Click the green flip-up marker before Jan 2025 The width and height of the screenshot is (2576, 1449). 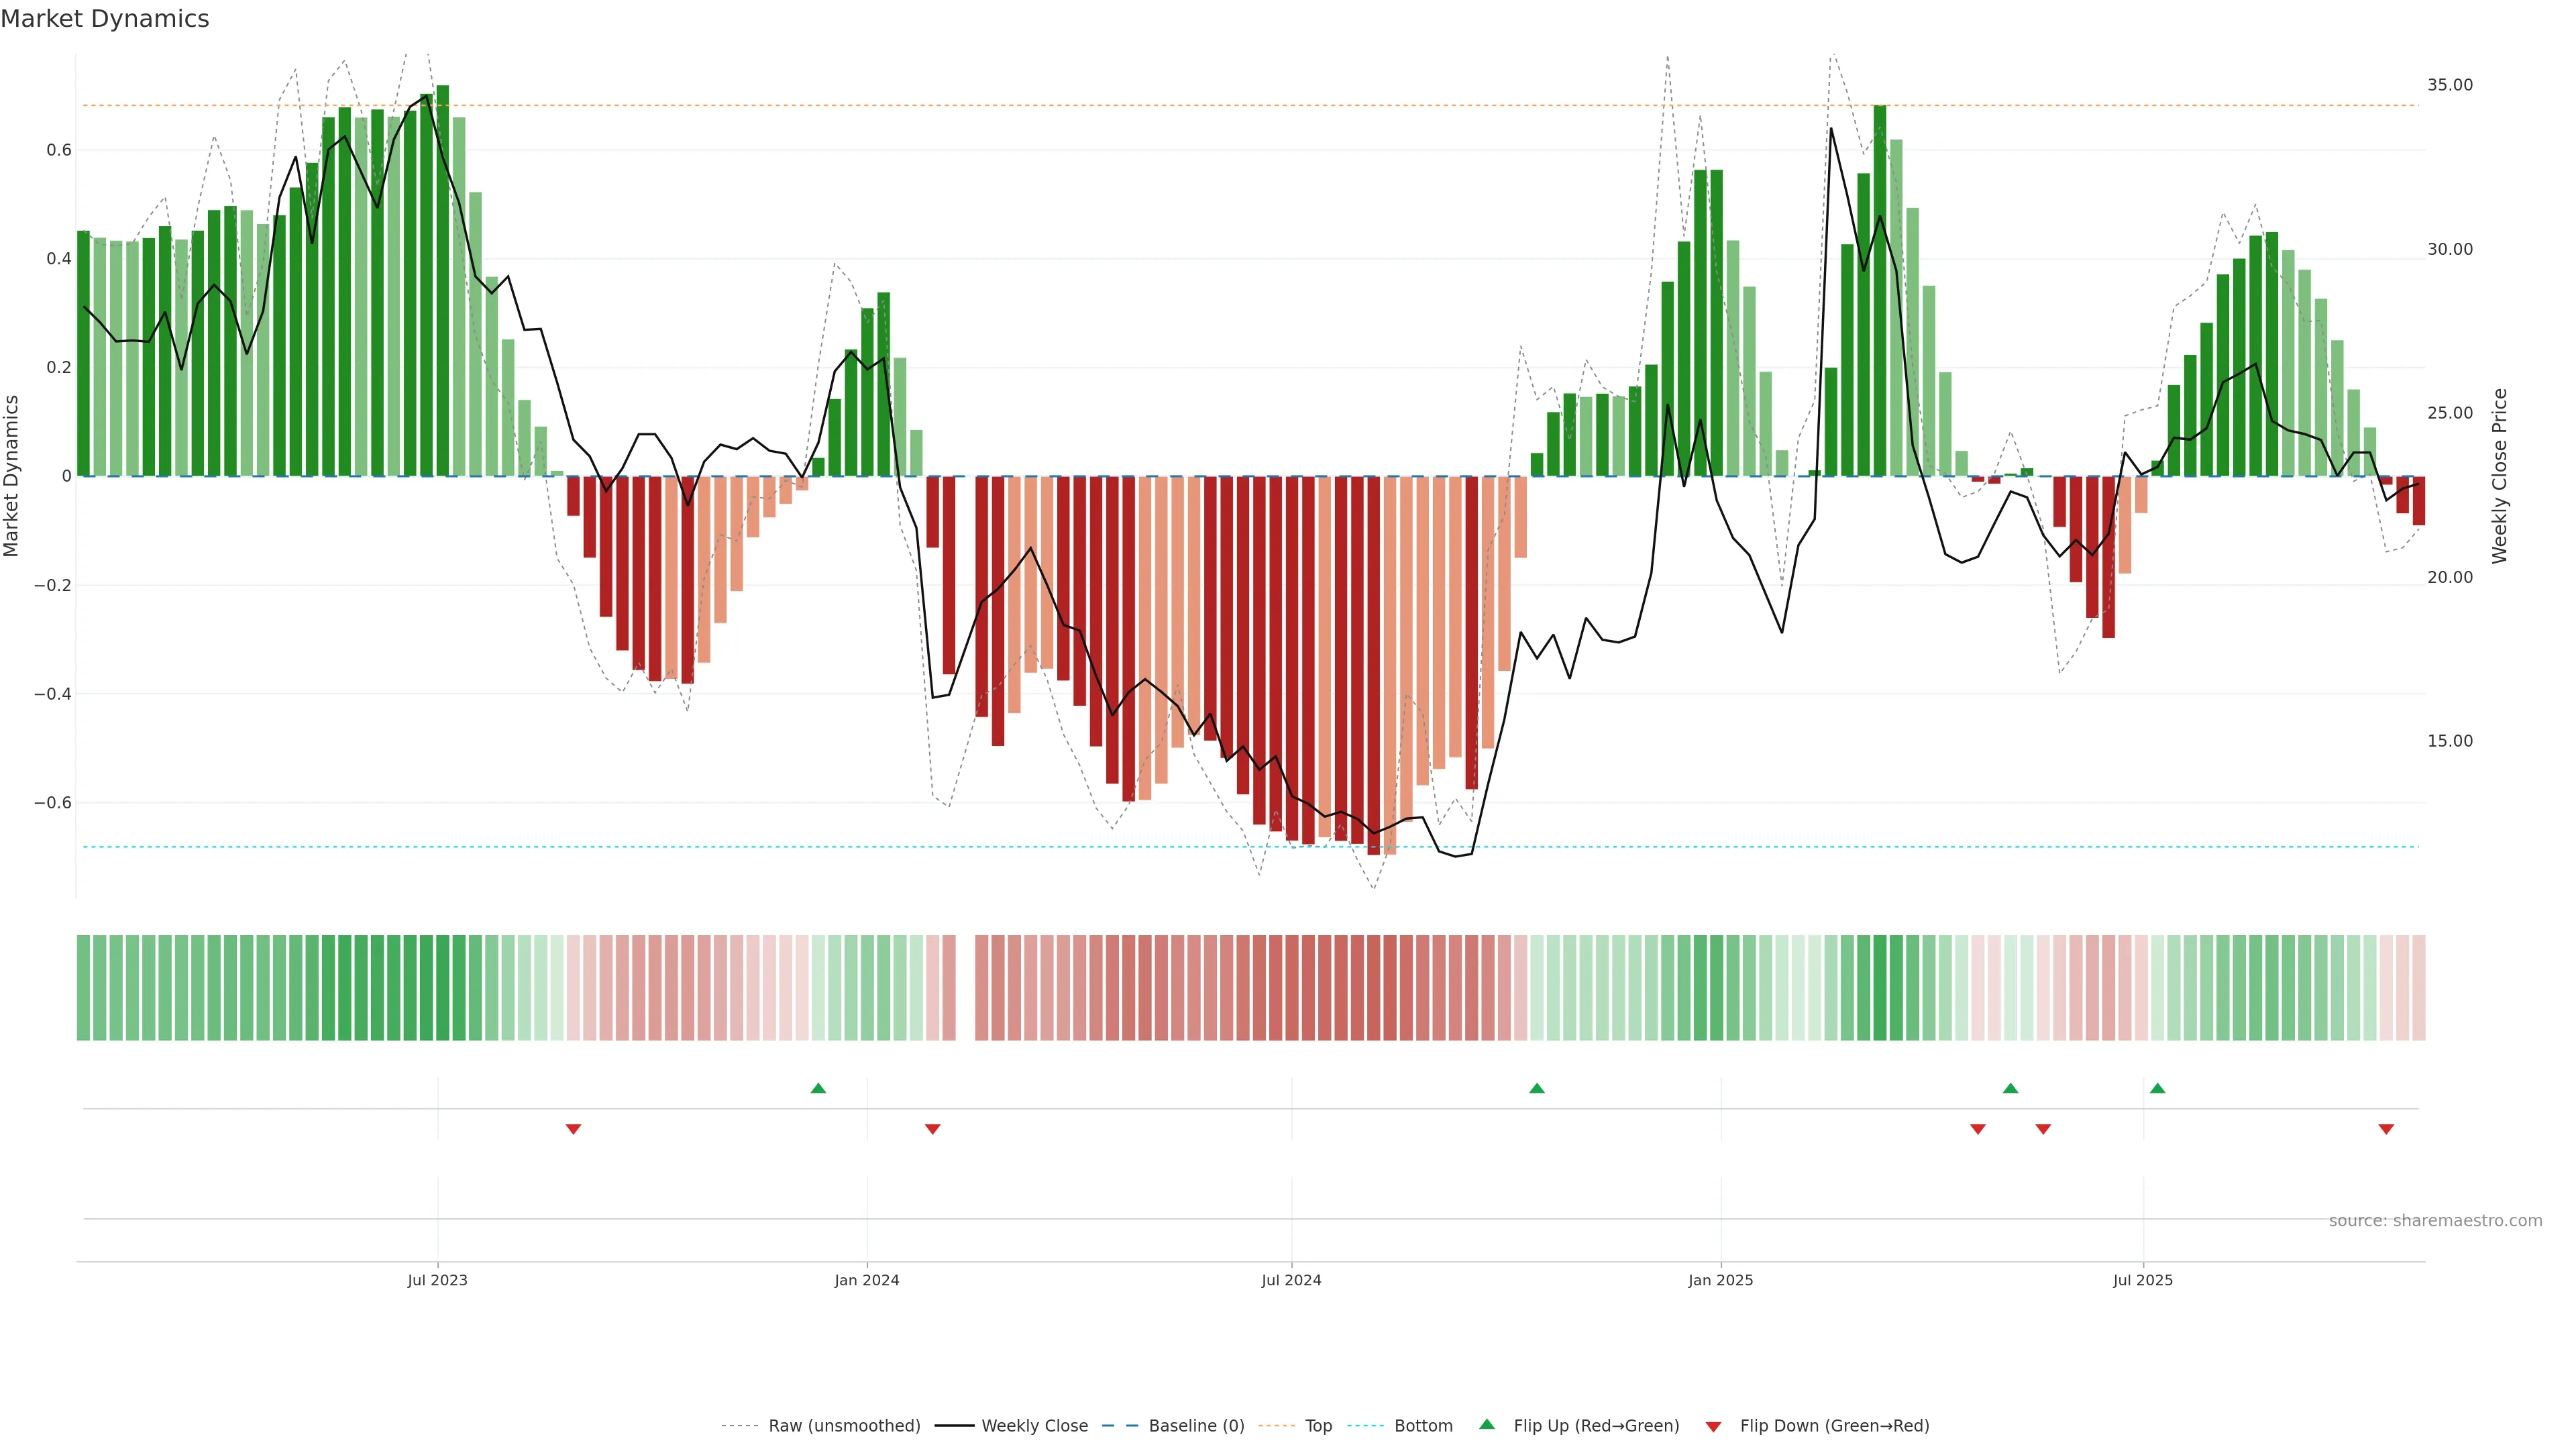pyautogui.click(x=1537, y=1088)
